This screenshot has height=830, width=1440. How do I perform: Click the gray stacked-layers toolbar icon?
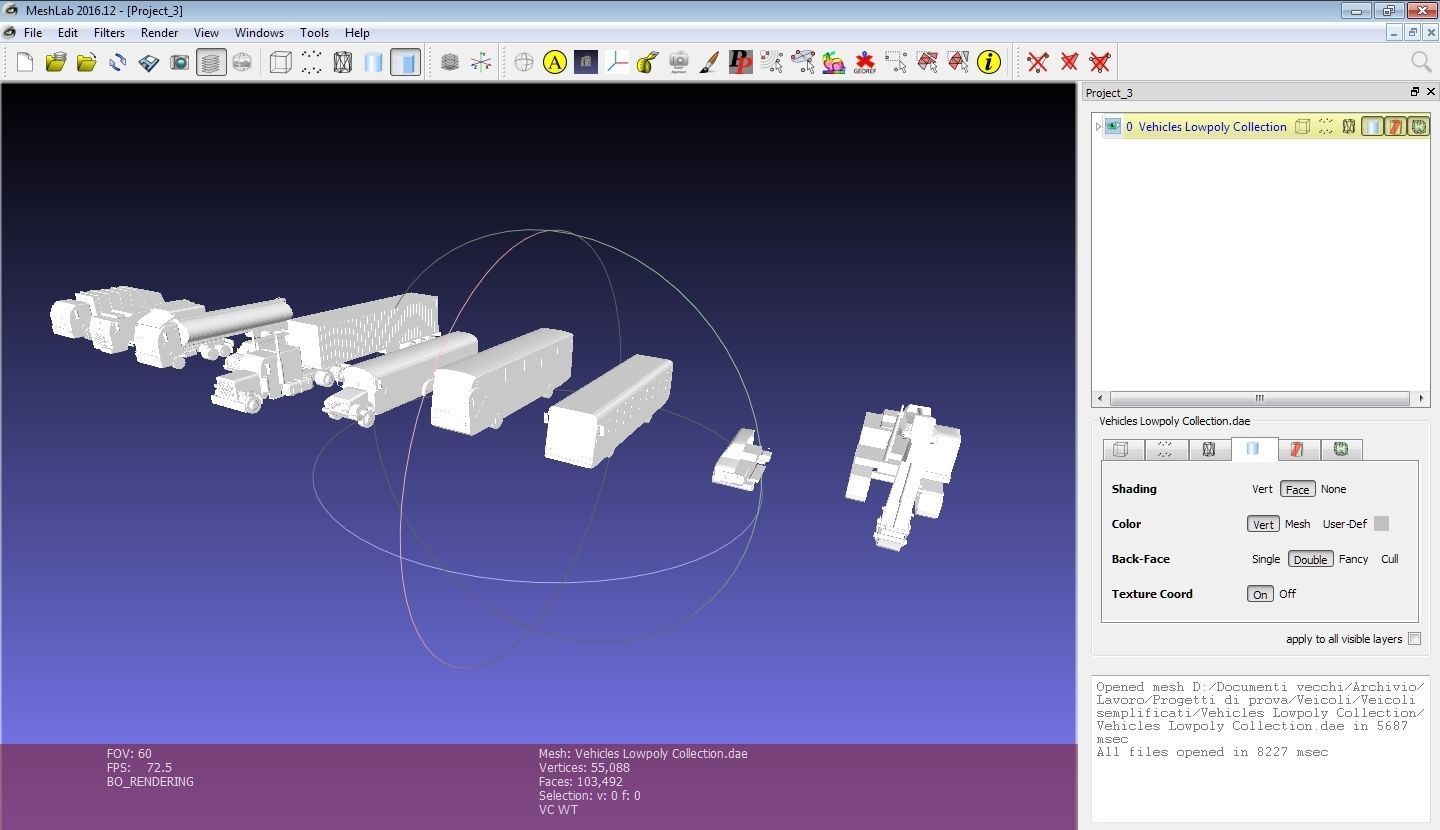[450, 62]
